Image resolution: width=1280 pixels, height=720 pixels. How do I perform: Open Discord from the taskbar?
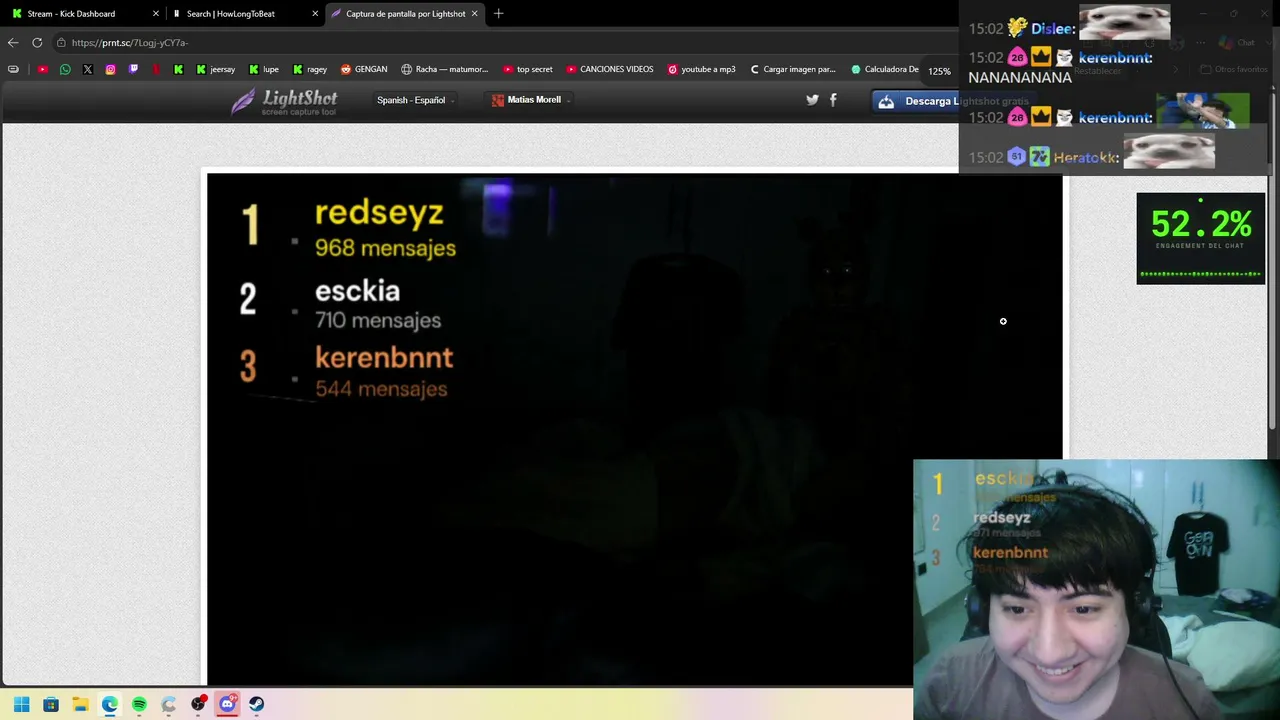[227, 704]
